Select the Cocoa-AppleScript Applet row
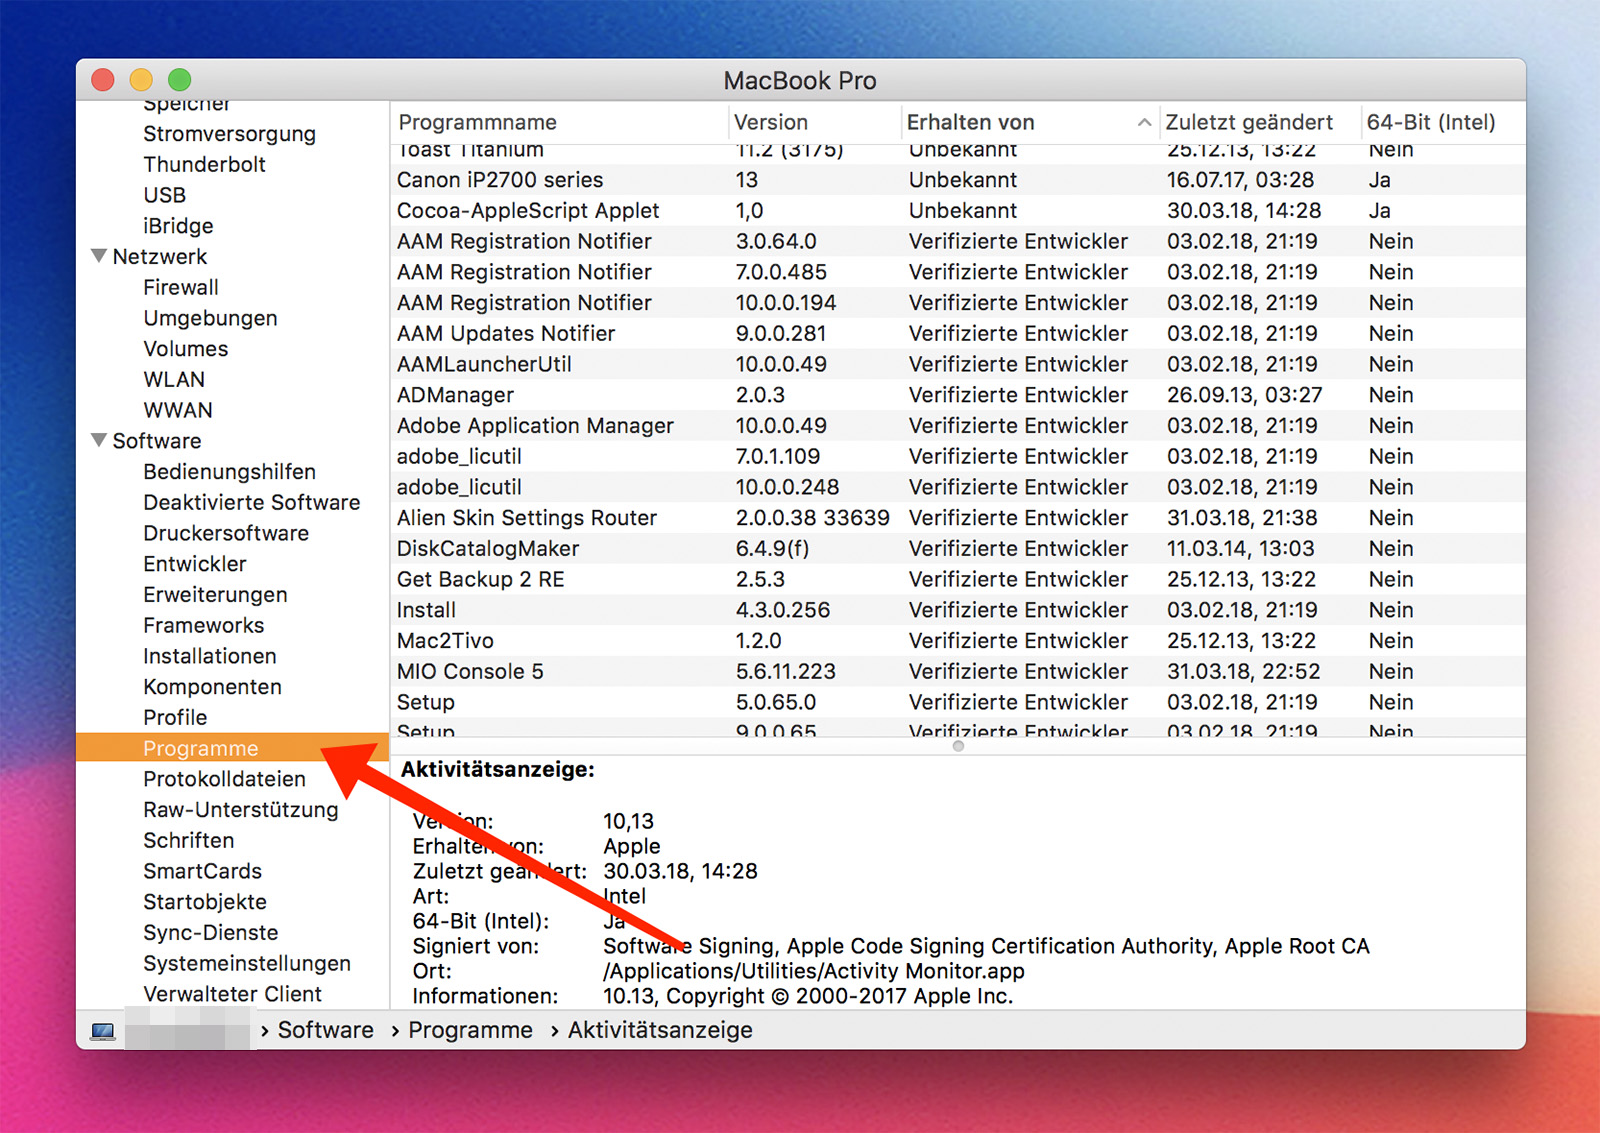This screenshot has width=1600, height=1133. coord(958,211)
